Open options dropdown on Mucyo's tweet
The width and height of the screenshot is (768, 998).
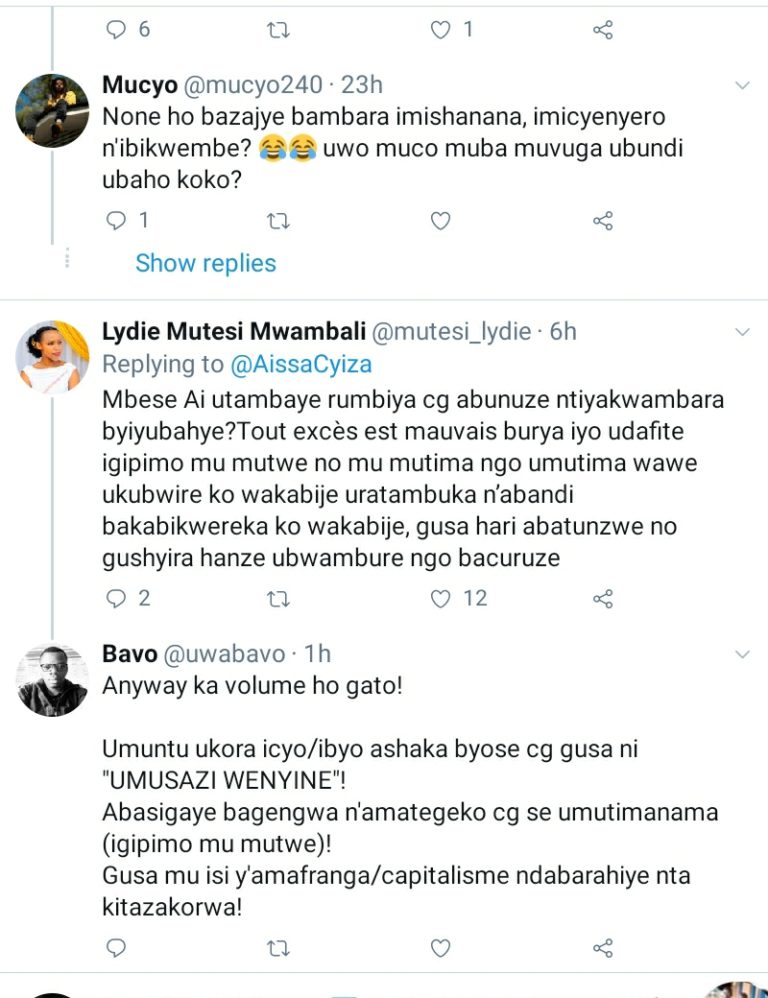point(742,86)
